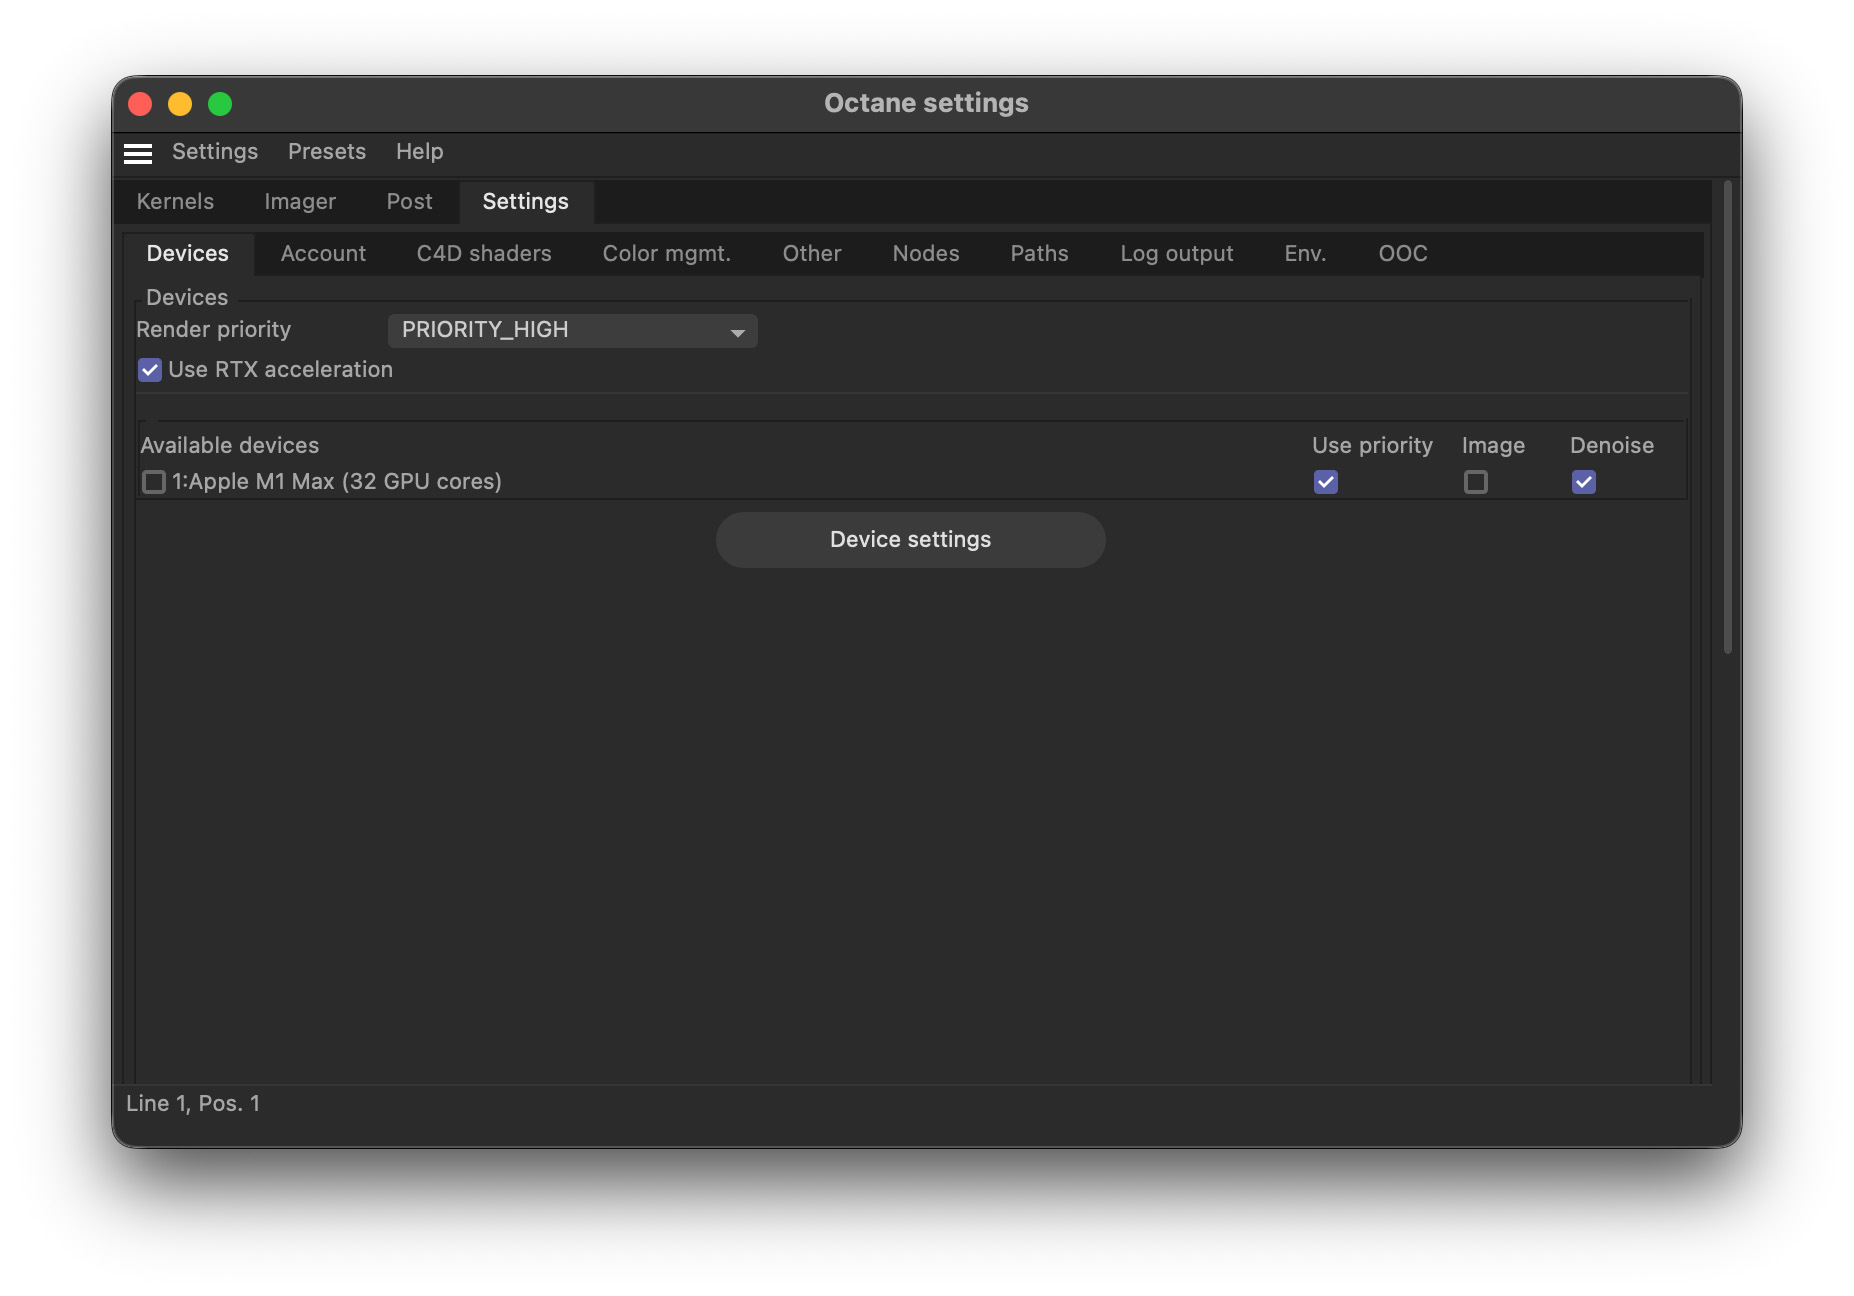This screenshot has width=1854, height=1296.
Task: Open the Paths sub-tab
Action: click(x=1040, y=254)
